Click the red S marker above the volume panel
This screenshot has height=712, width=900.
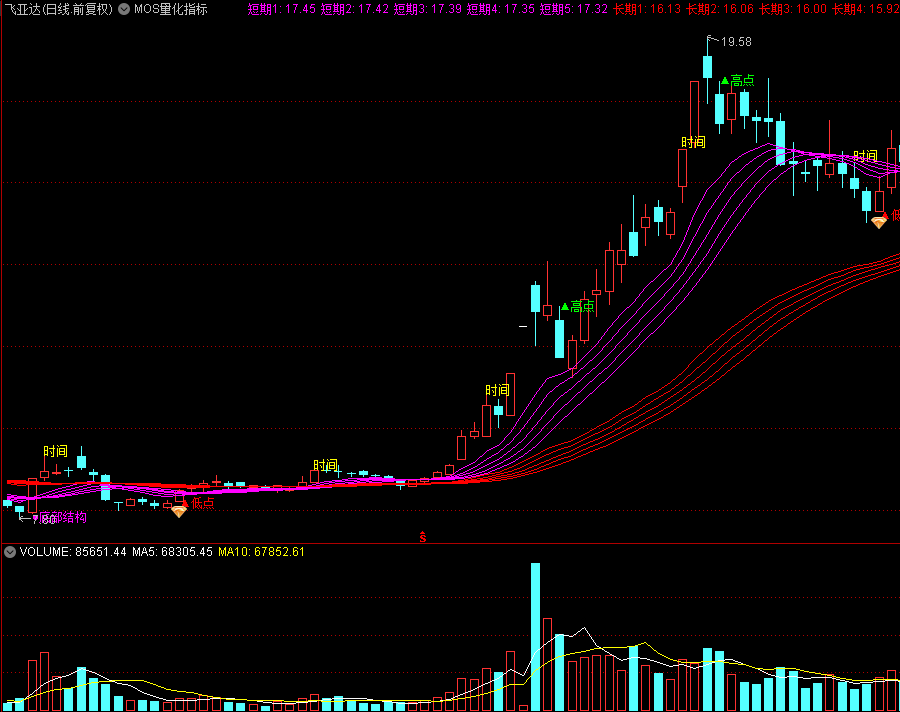point(422,537)
